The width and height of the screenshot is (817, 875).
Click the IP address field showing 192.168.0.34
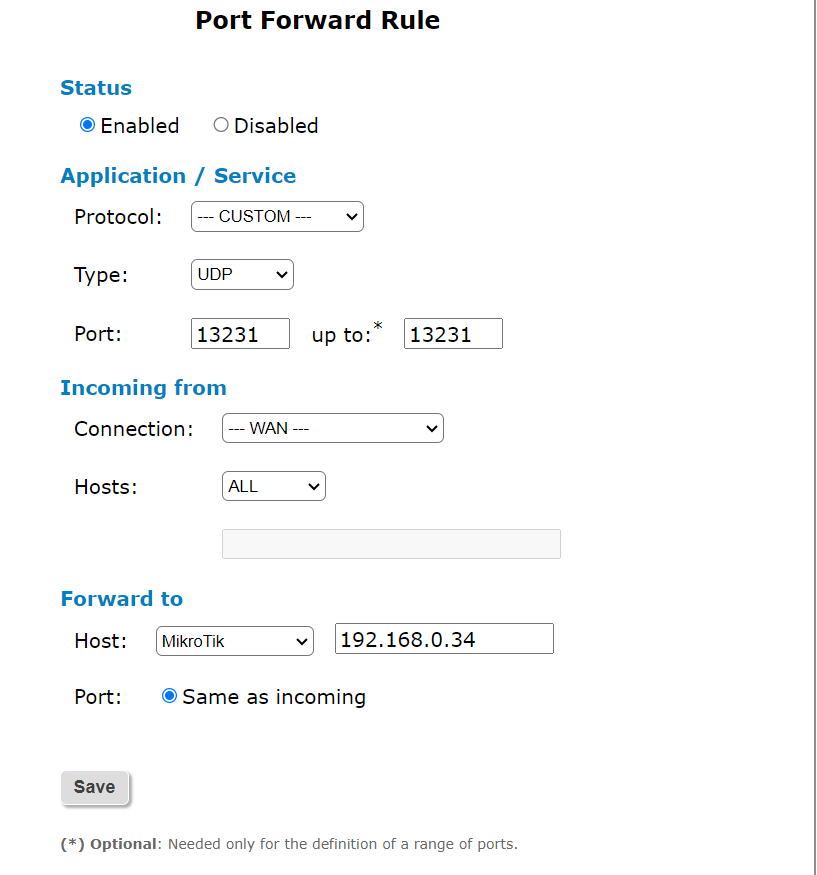point(444,639)
